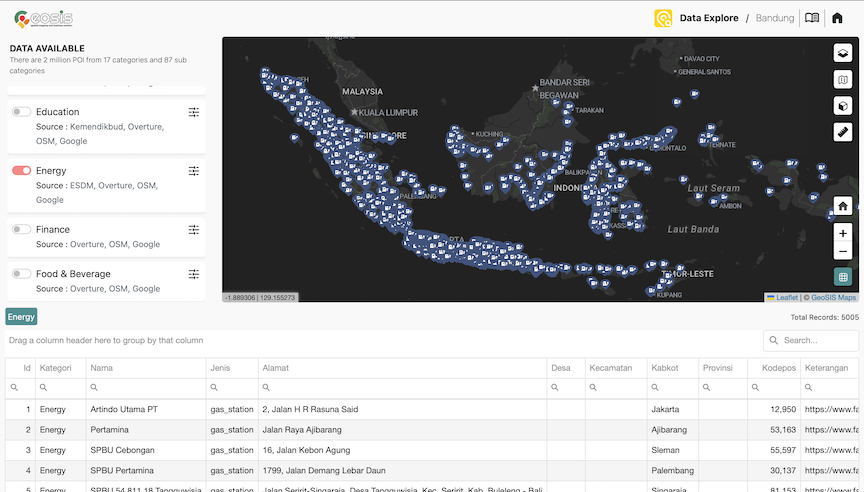Click search icon under Provinsi column
864x492 pixels.
(706, 388)
